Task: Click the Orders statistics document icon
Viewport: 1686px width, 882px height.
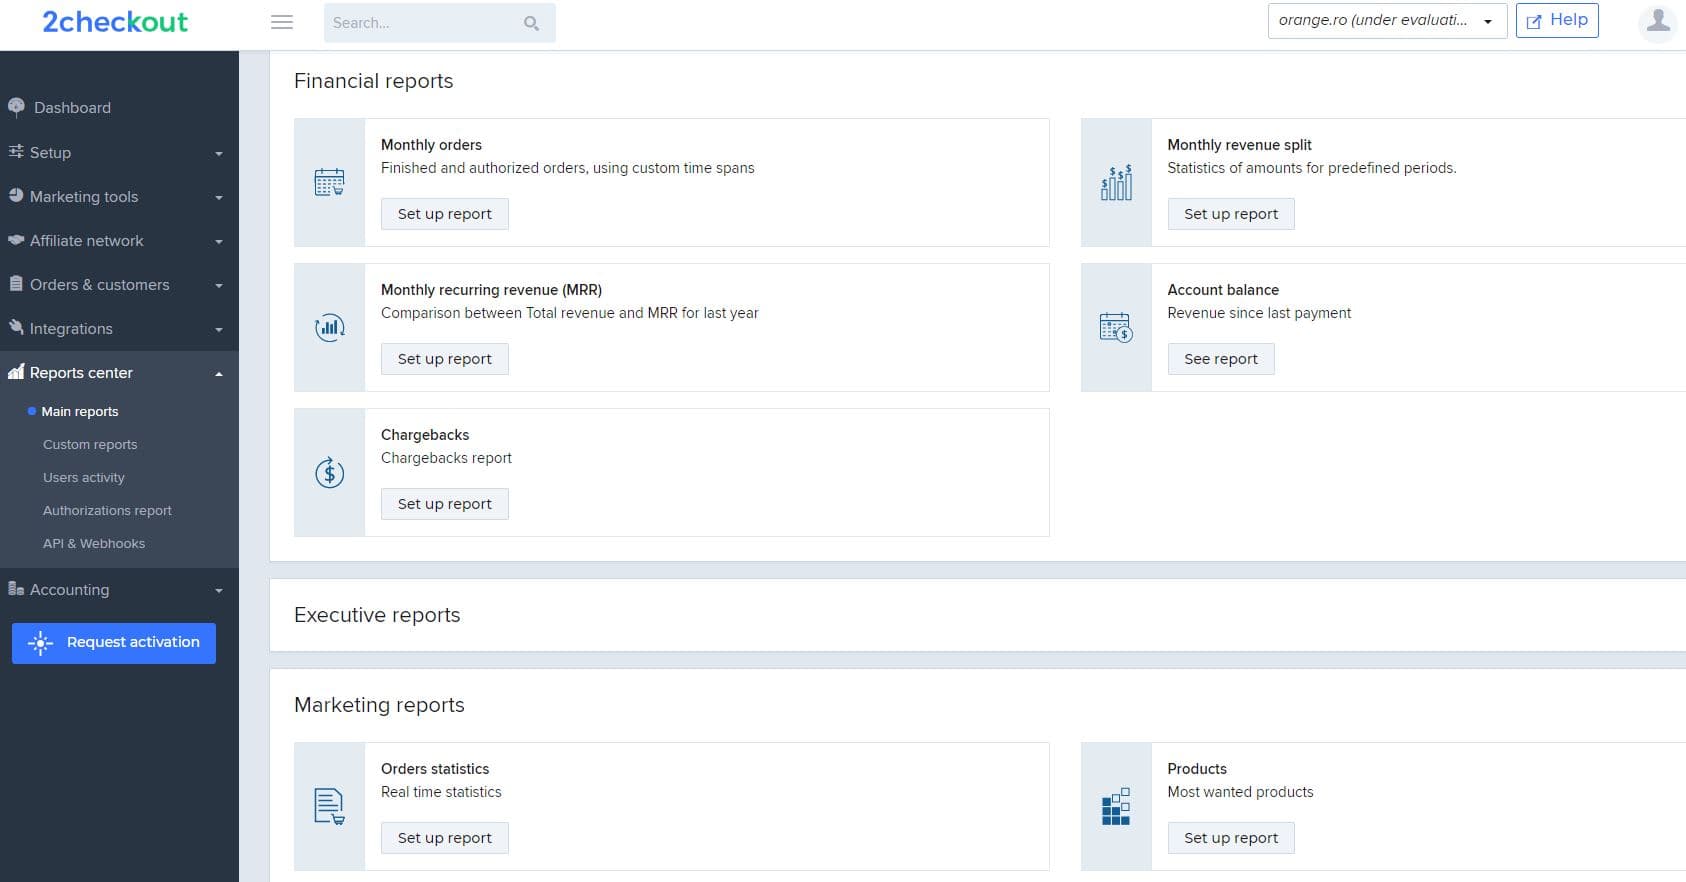Action: [x=329, y=806]
